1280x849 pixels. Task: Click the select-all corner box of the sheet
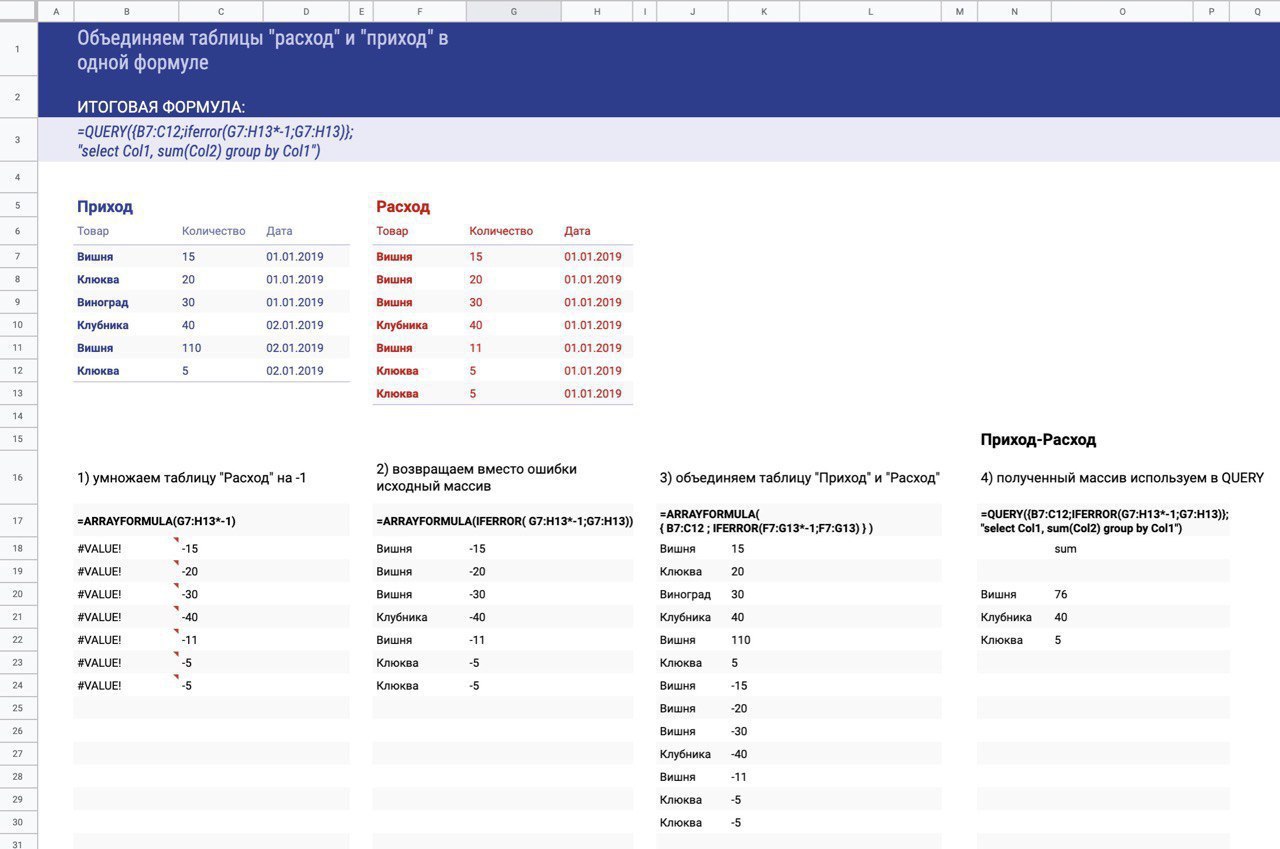tap(18, 11)
